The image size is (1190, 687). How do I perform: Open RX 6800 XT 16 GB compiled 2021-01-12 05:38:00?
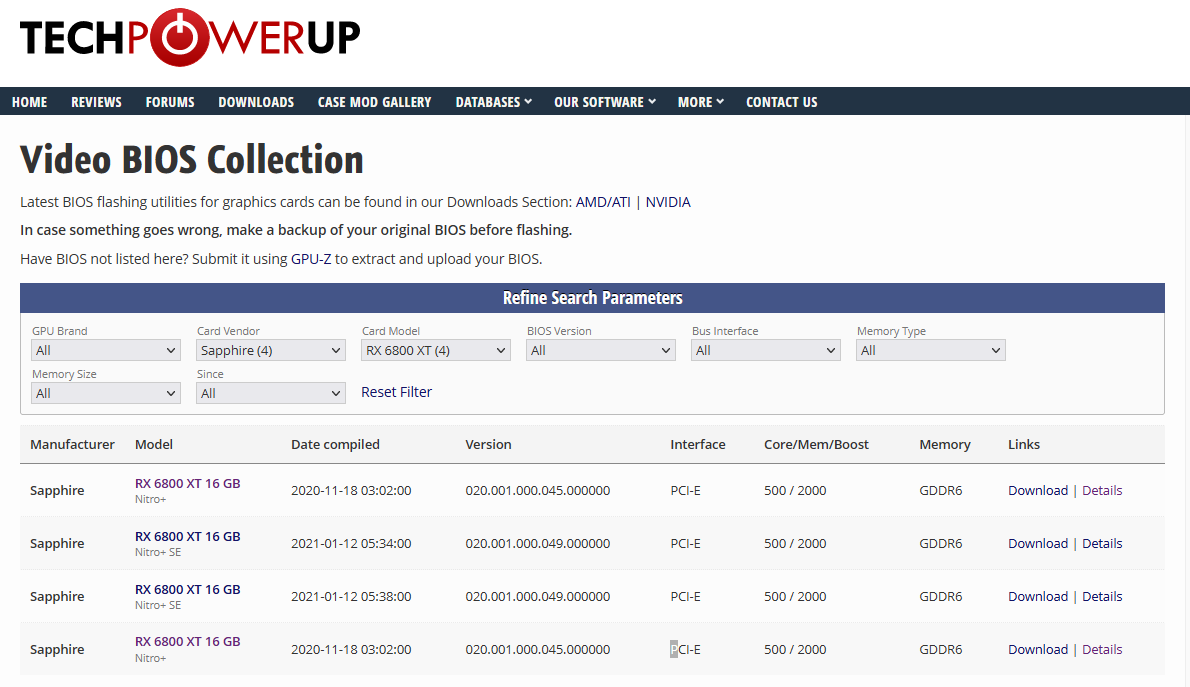tap(187, 590)
